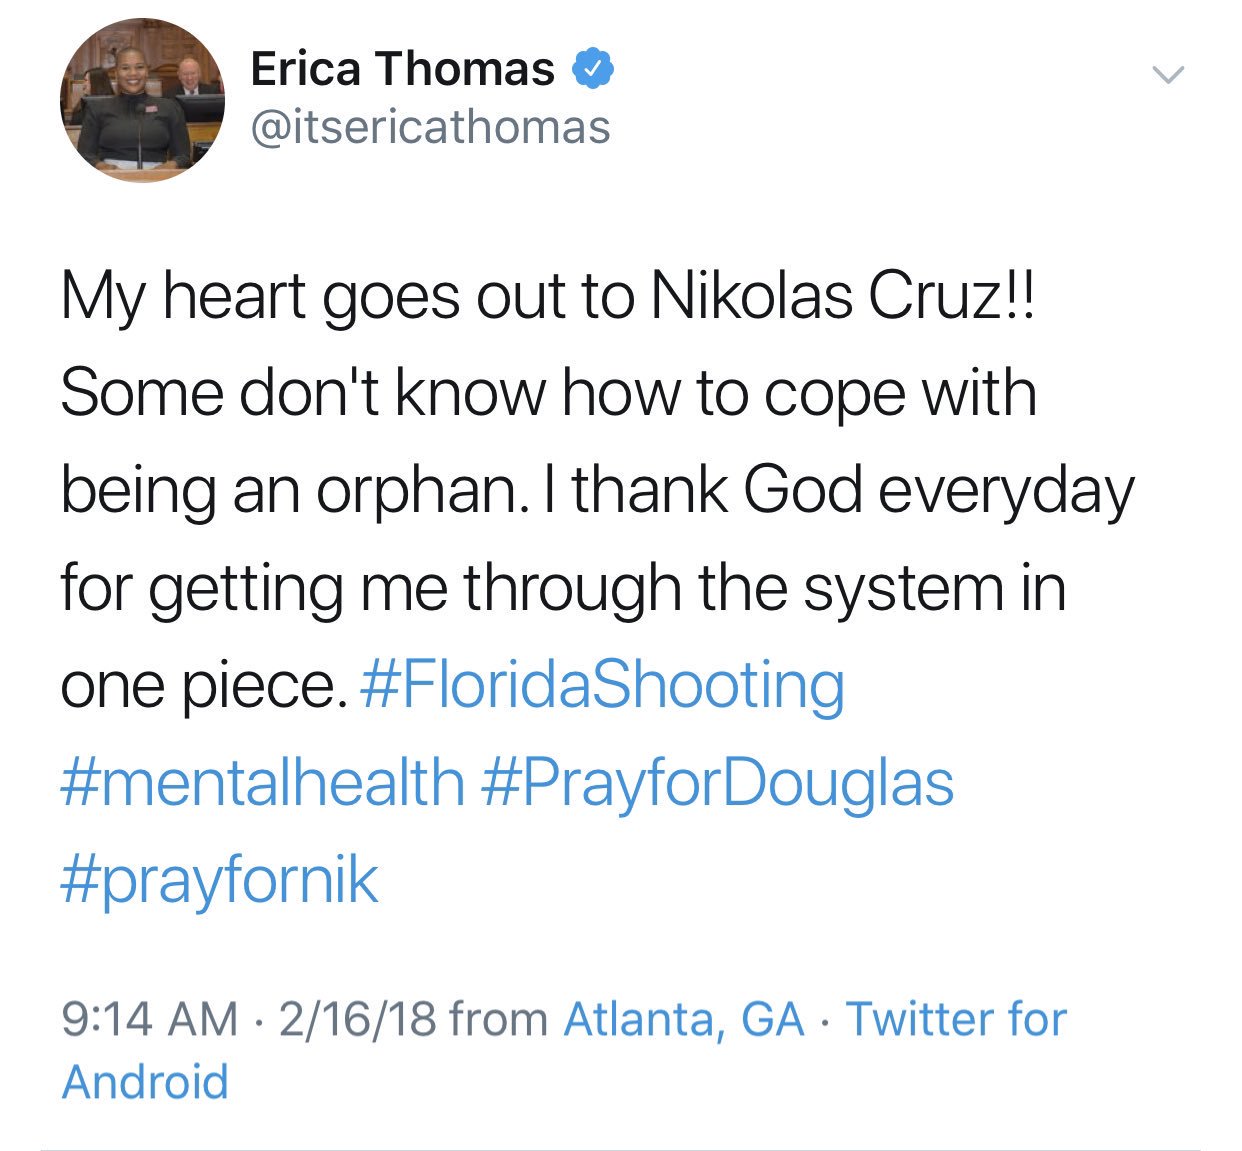1242x1151 pixels.
Task: Click the 9:14 AM timestamp
Action: pyautogui.click(x=150, y=1020)
